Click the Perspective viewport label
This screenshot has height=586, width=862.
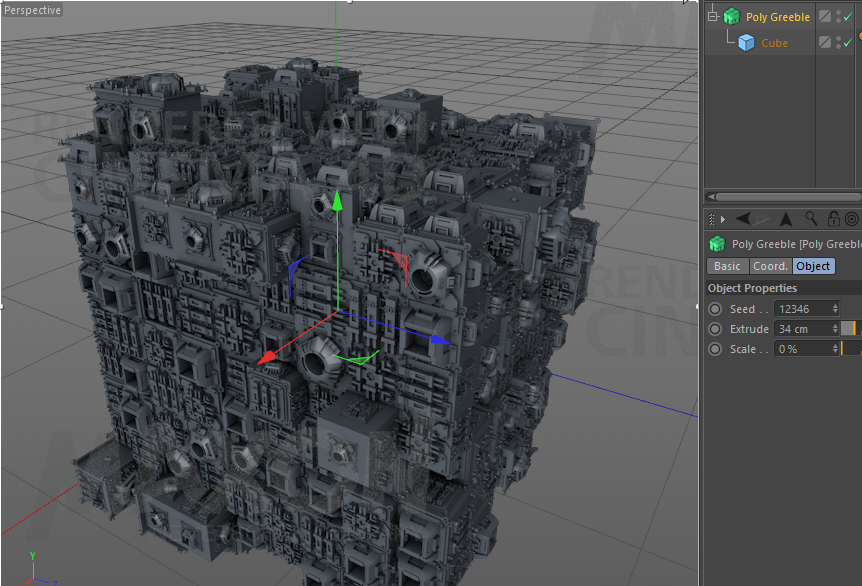[32, 10]
